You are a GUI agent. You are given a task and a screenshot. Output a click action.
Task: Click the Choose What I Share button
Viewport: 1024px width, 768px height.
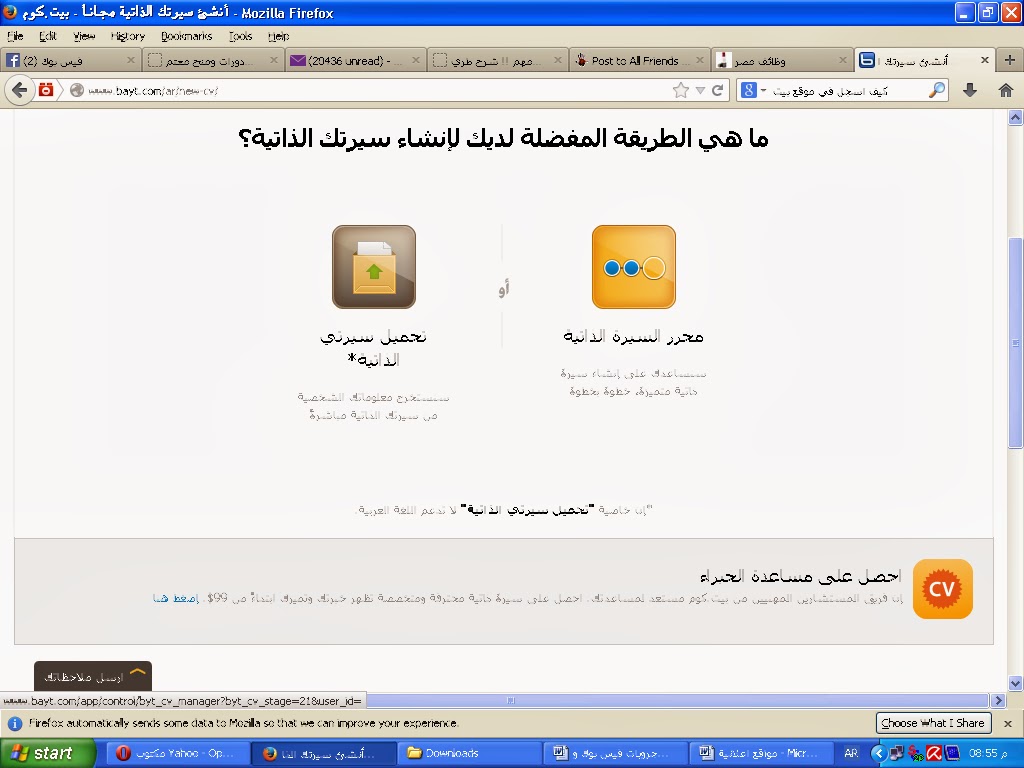[933, 723]
